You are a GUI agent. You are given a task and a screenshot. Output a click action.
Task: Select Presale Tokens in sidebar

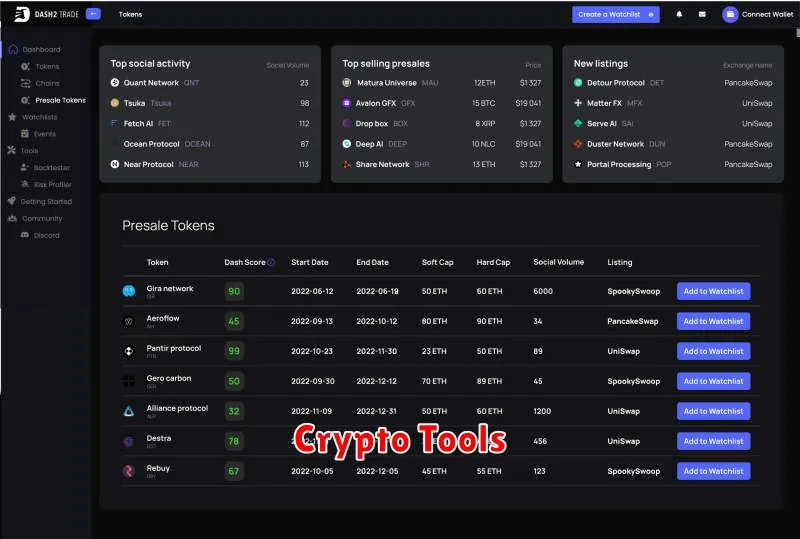coord(53,100)
